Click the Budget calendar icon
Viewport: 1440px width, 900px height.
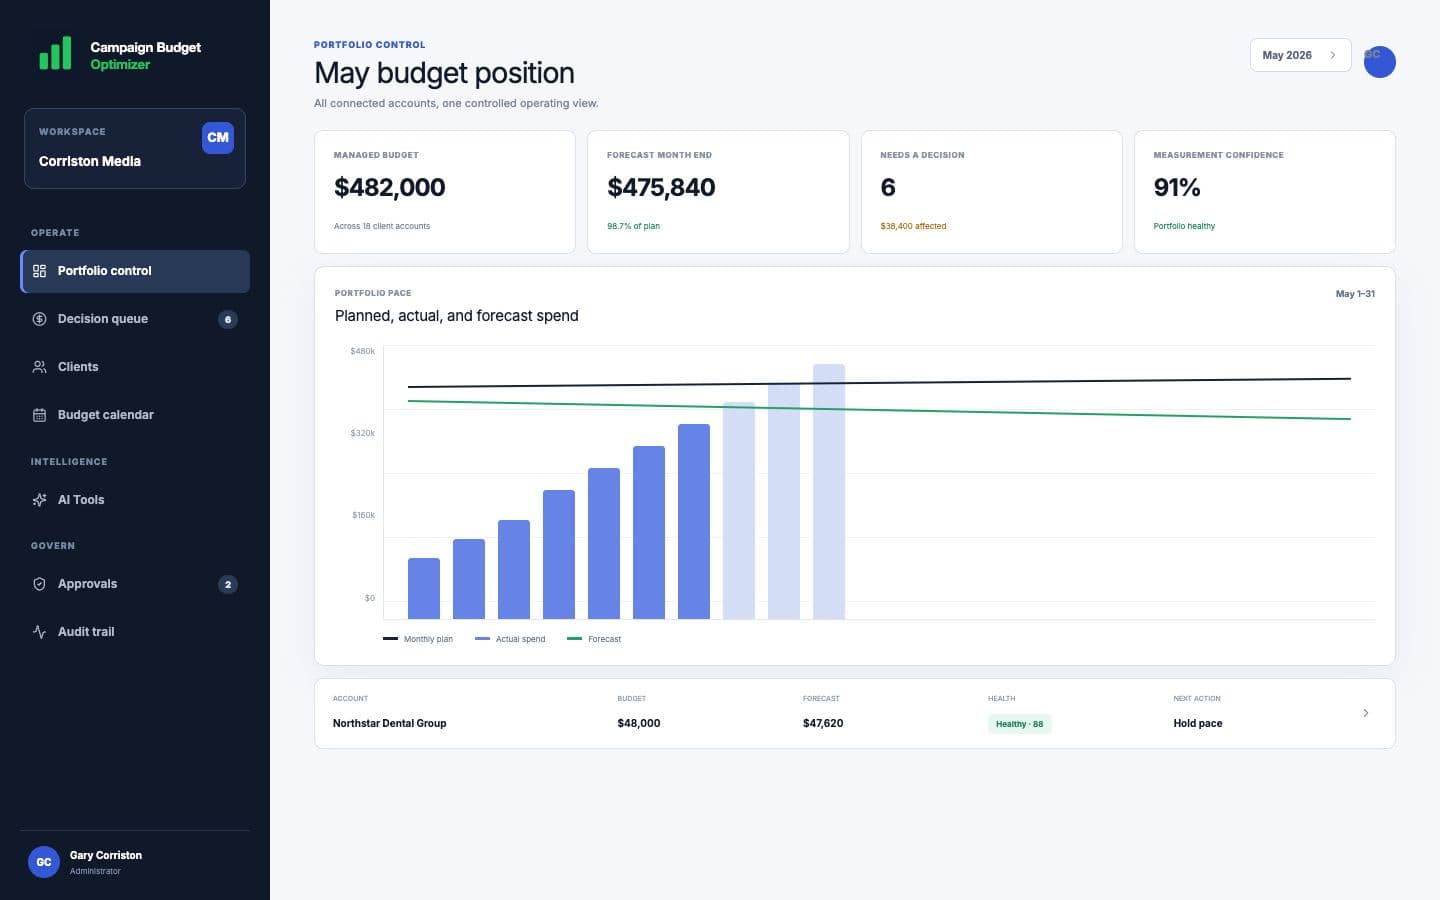click(x=40, y=415)
